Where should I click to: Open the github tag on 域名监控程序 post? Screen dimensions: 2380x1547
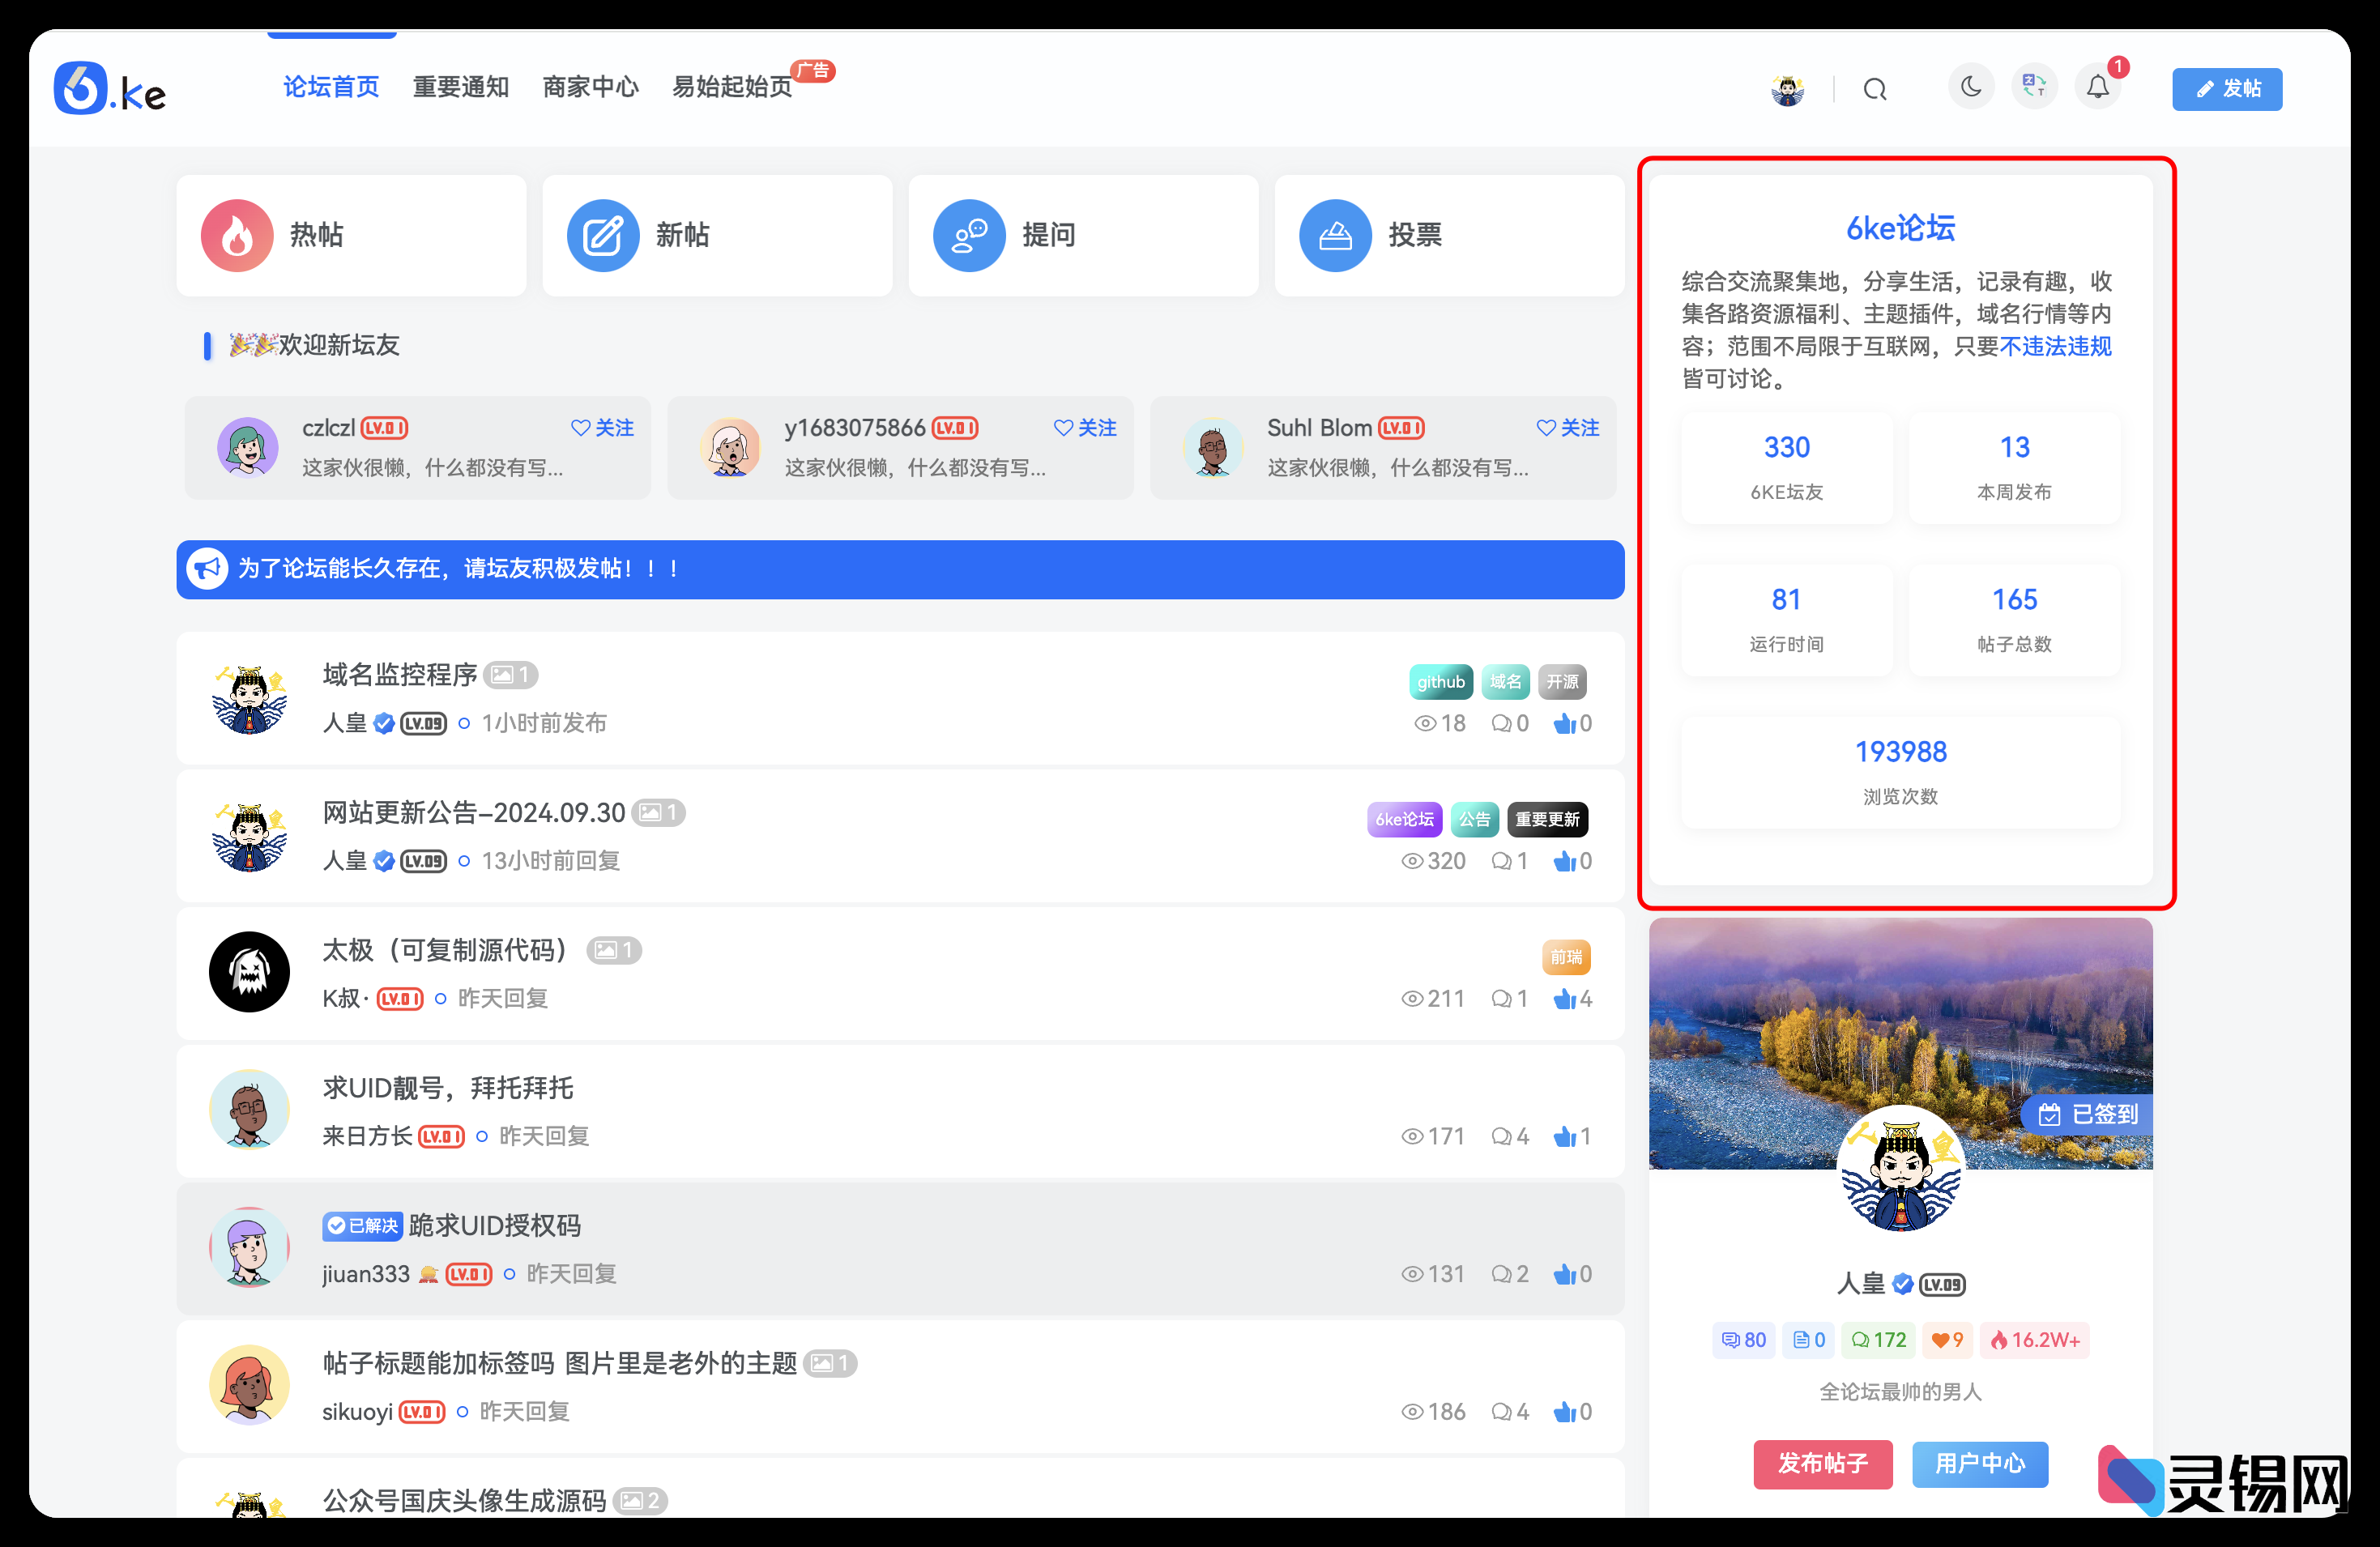coord(1440,681)
